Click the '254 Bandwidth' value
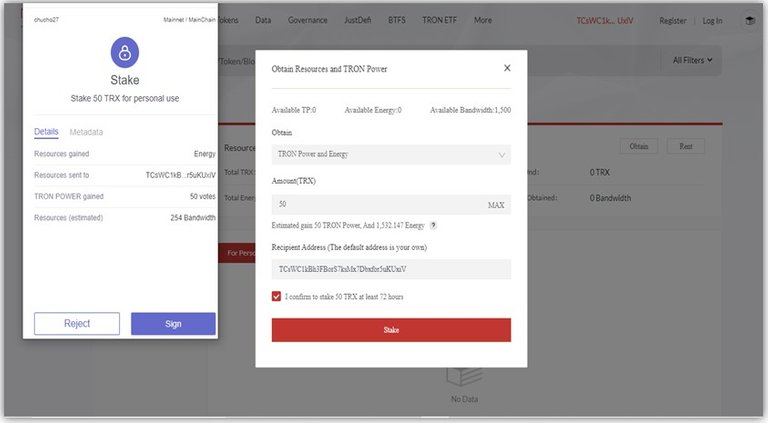 coord(193,217)
